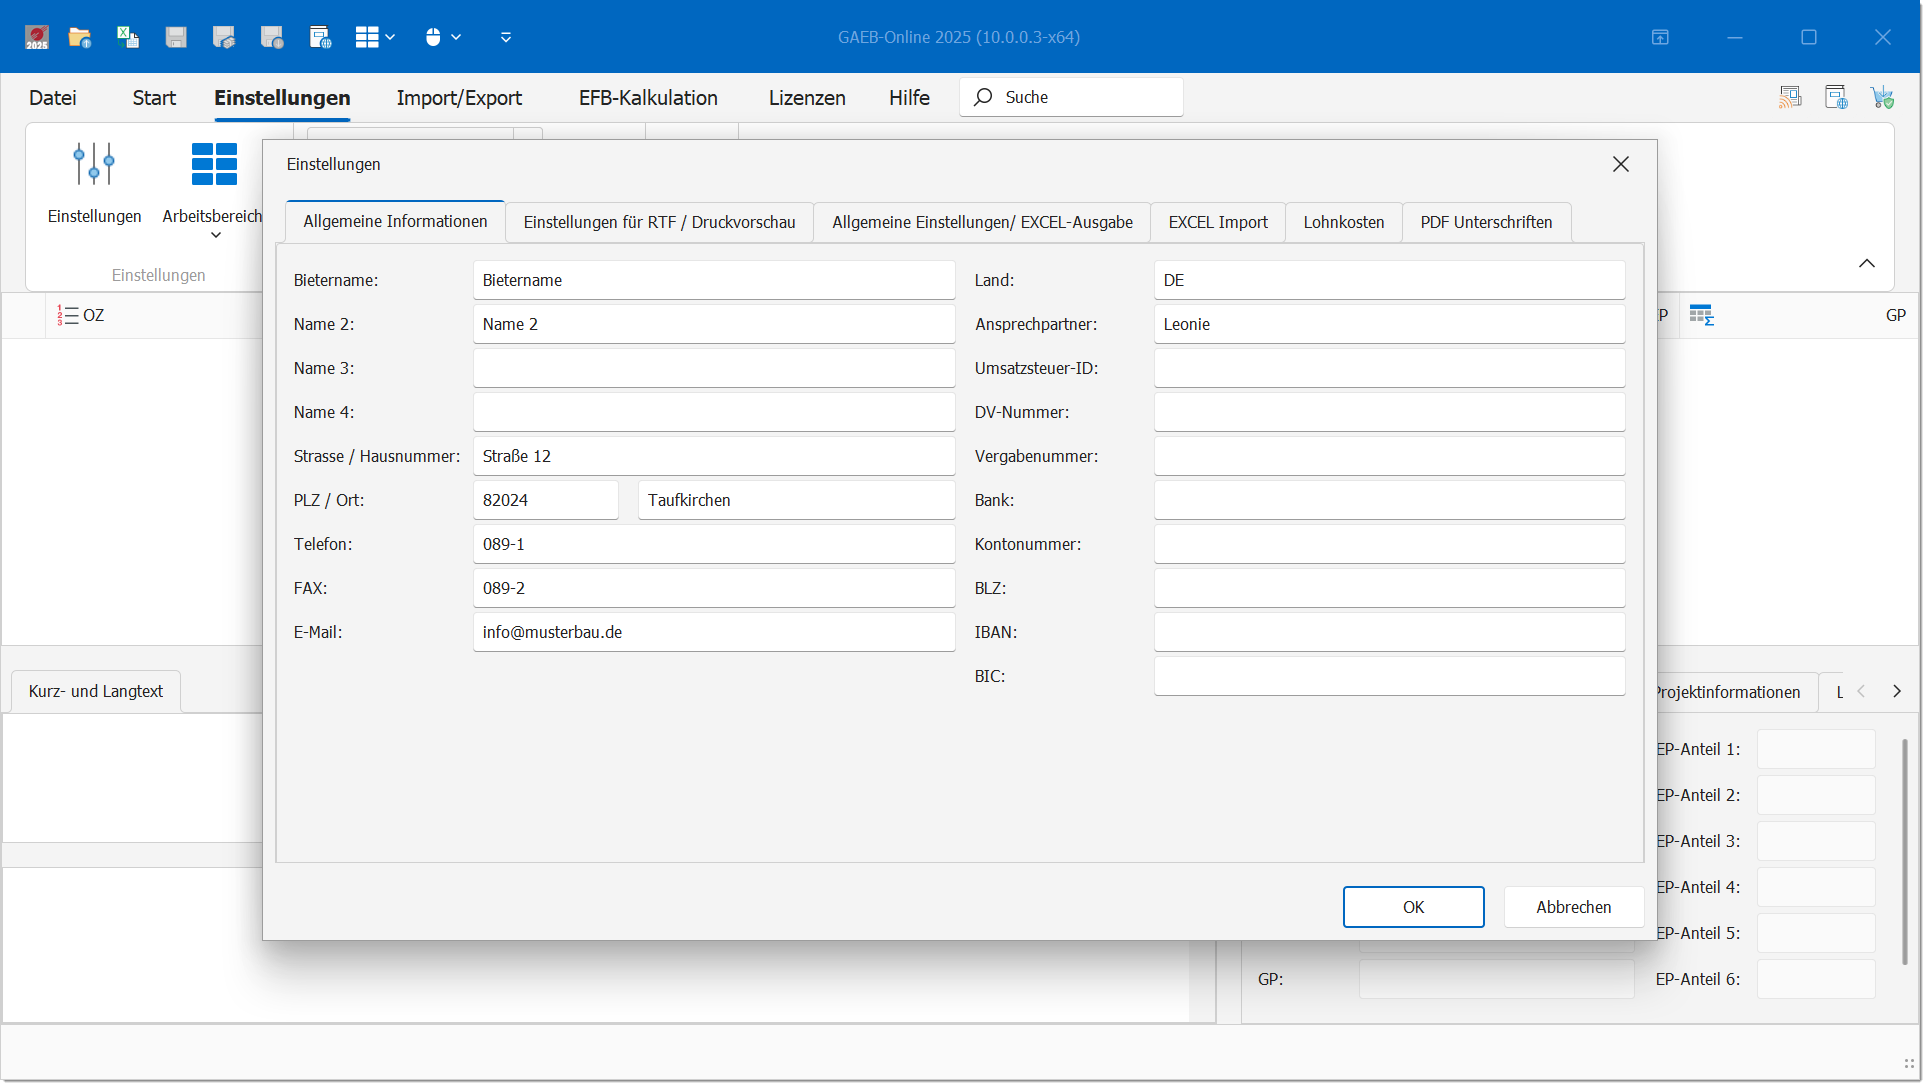Open the web page icon in quick access toolbar
The width and height of the screenshot is (1926, 1086).
(320, 37)
